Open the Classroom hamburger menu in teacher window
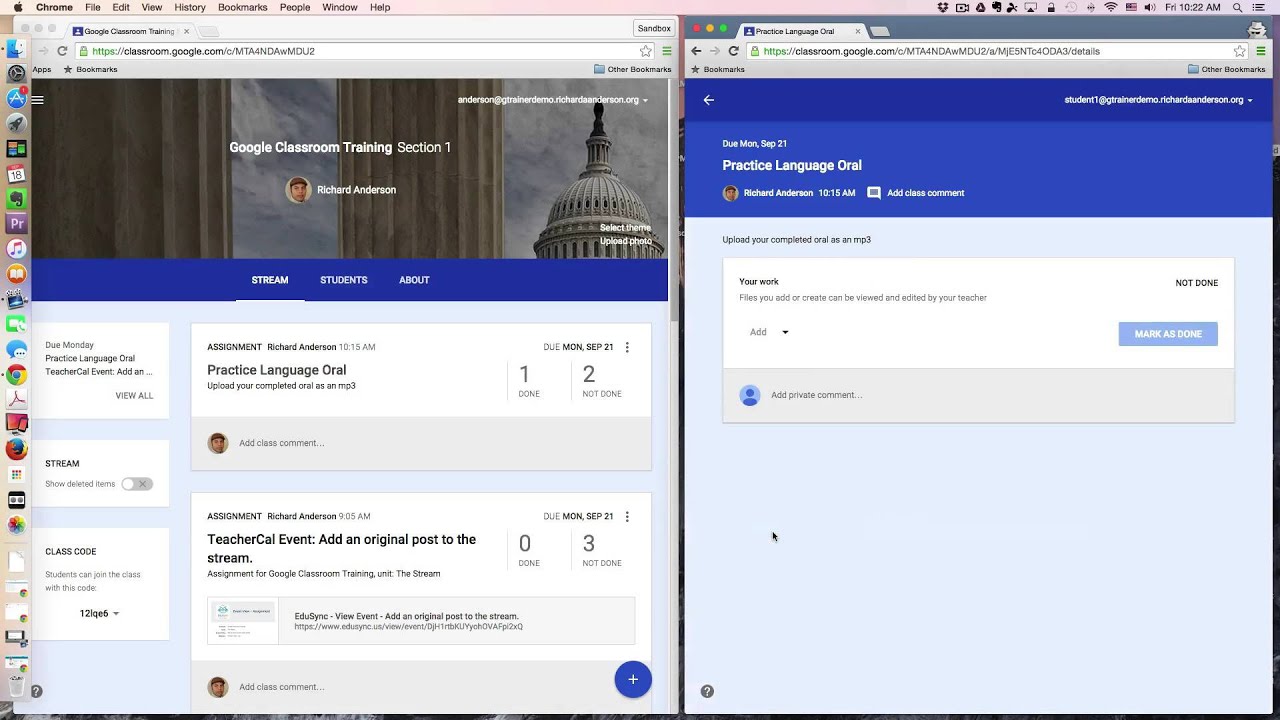1280x720 pixels. [x=38, y=100]
